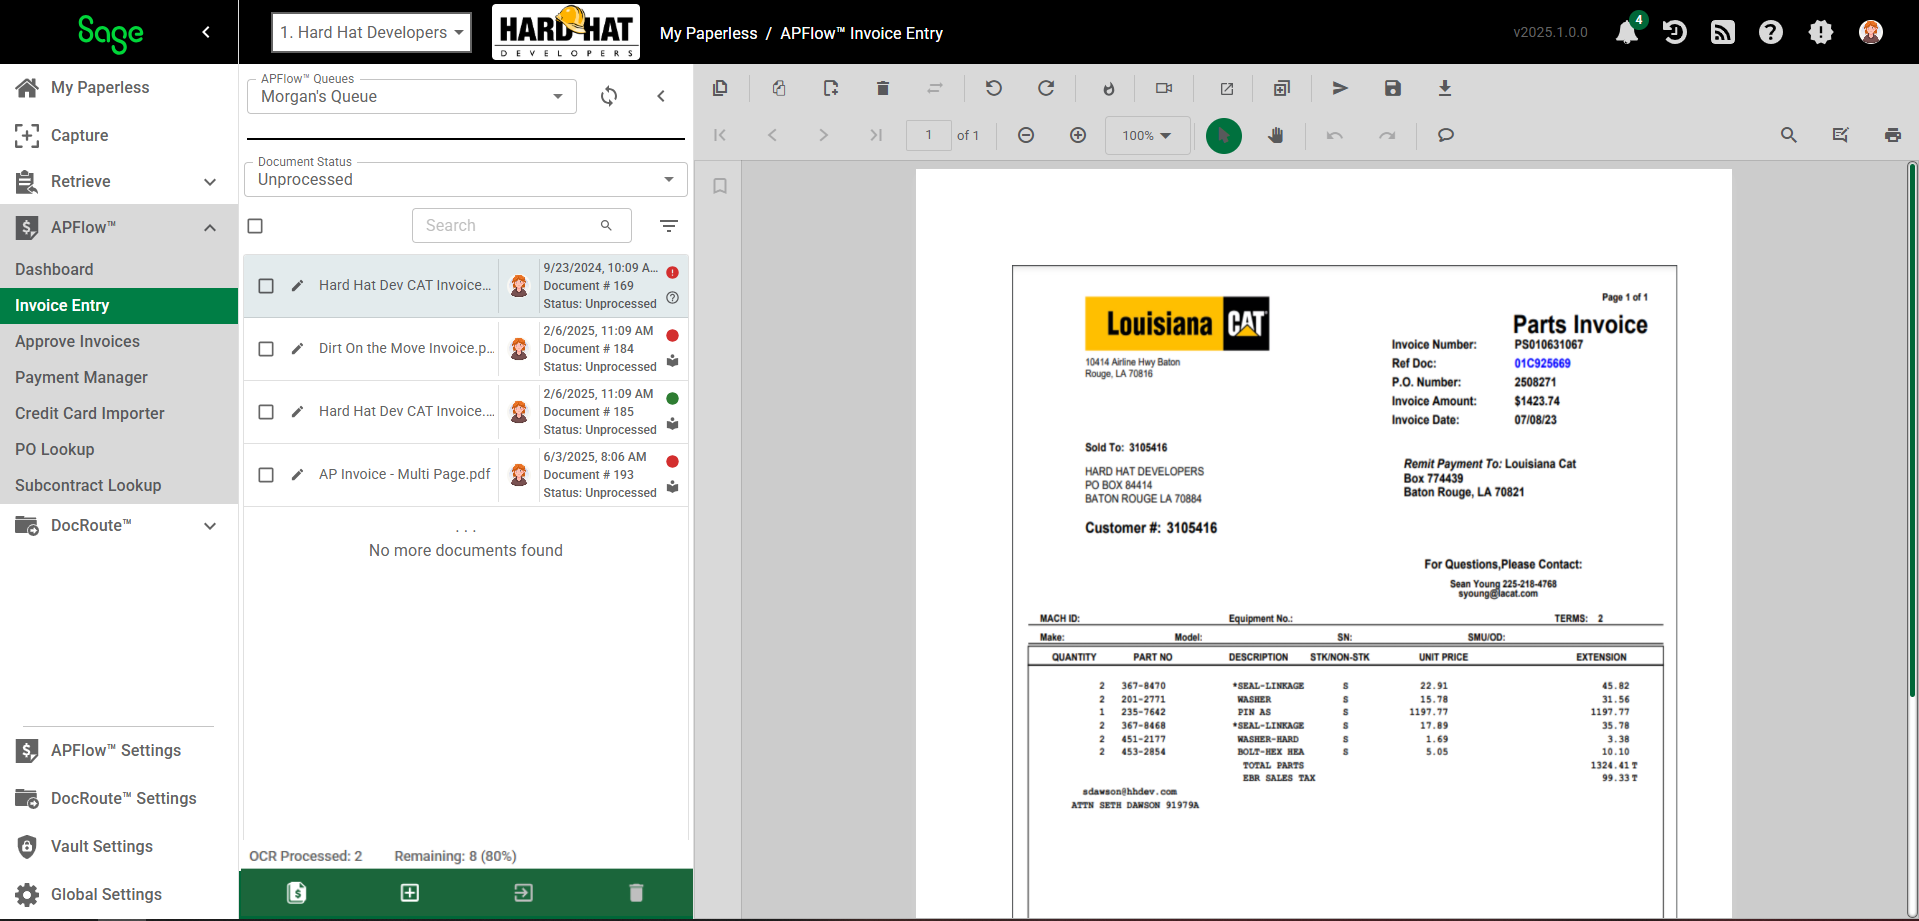Open the Document Status dropdown
Screen dimensions: 1919x921
[466, 179]
